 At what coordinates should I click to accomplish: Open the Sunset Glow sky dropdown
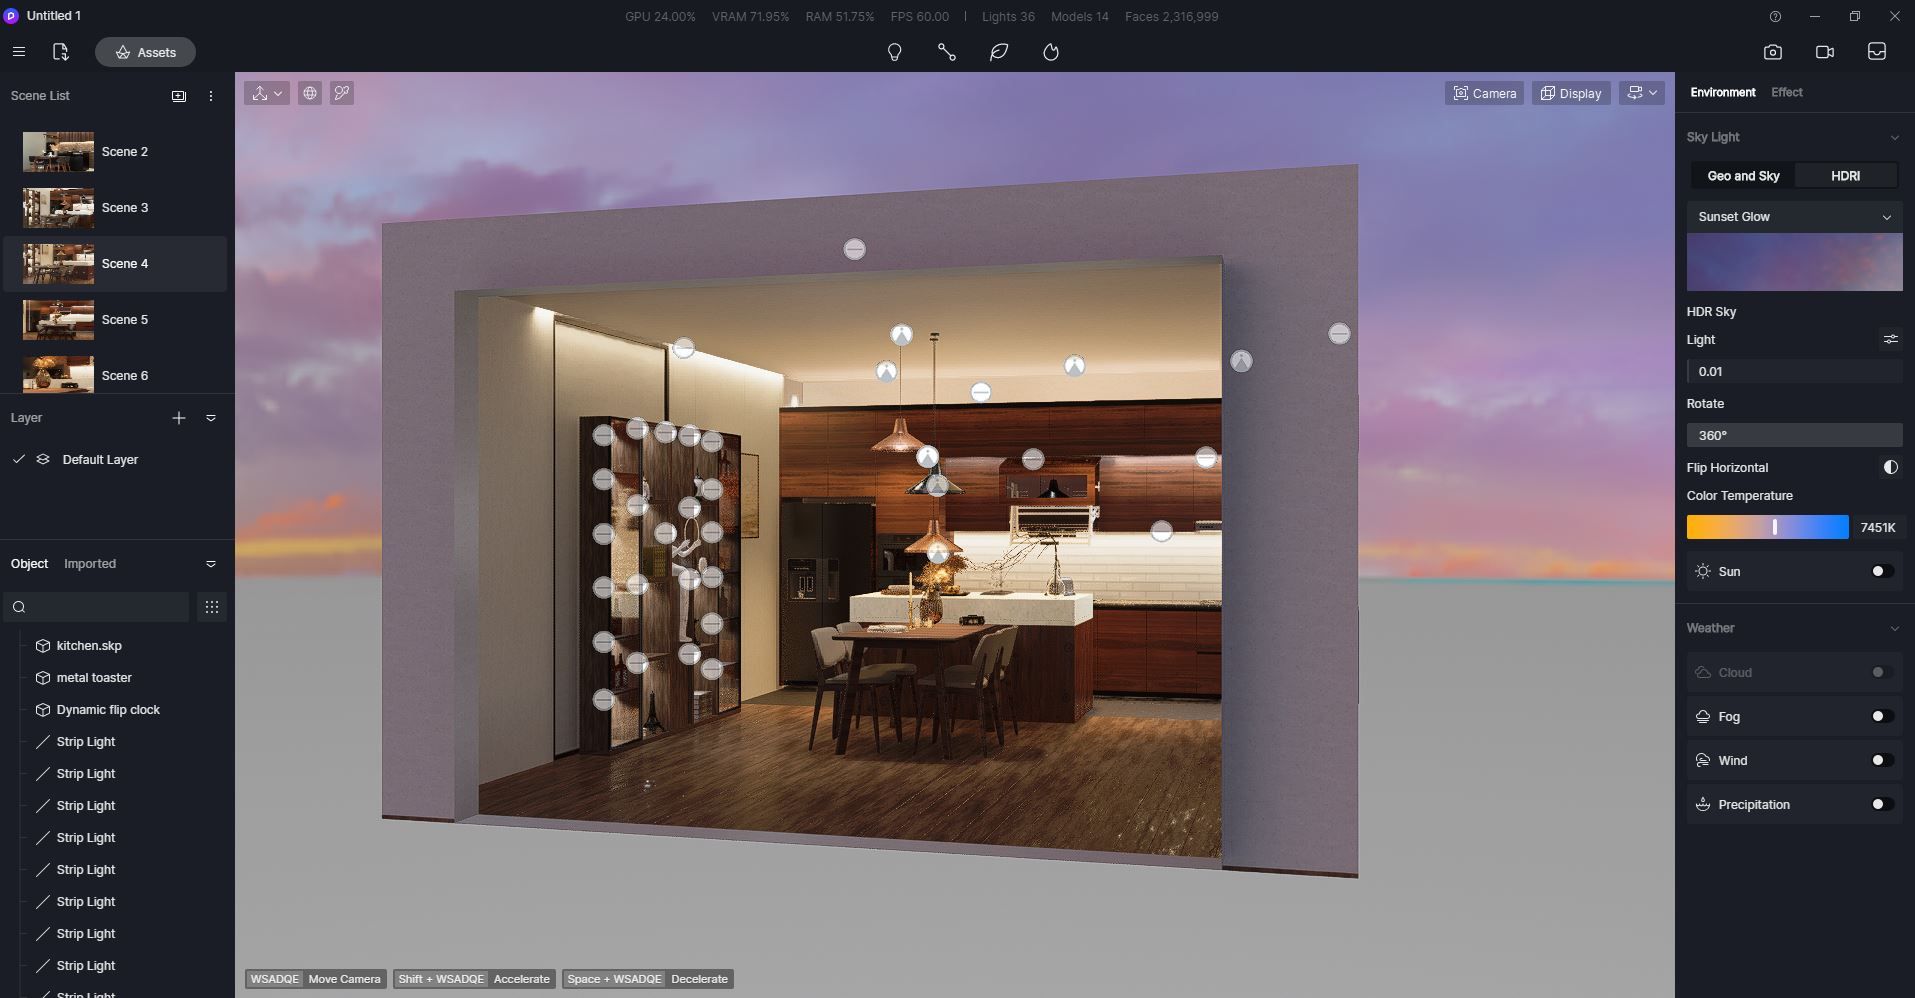[x=1794, y=217]
